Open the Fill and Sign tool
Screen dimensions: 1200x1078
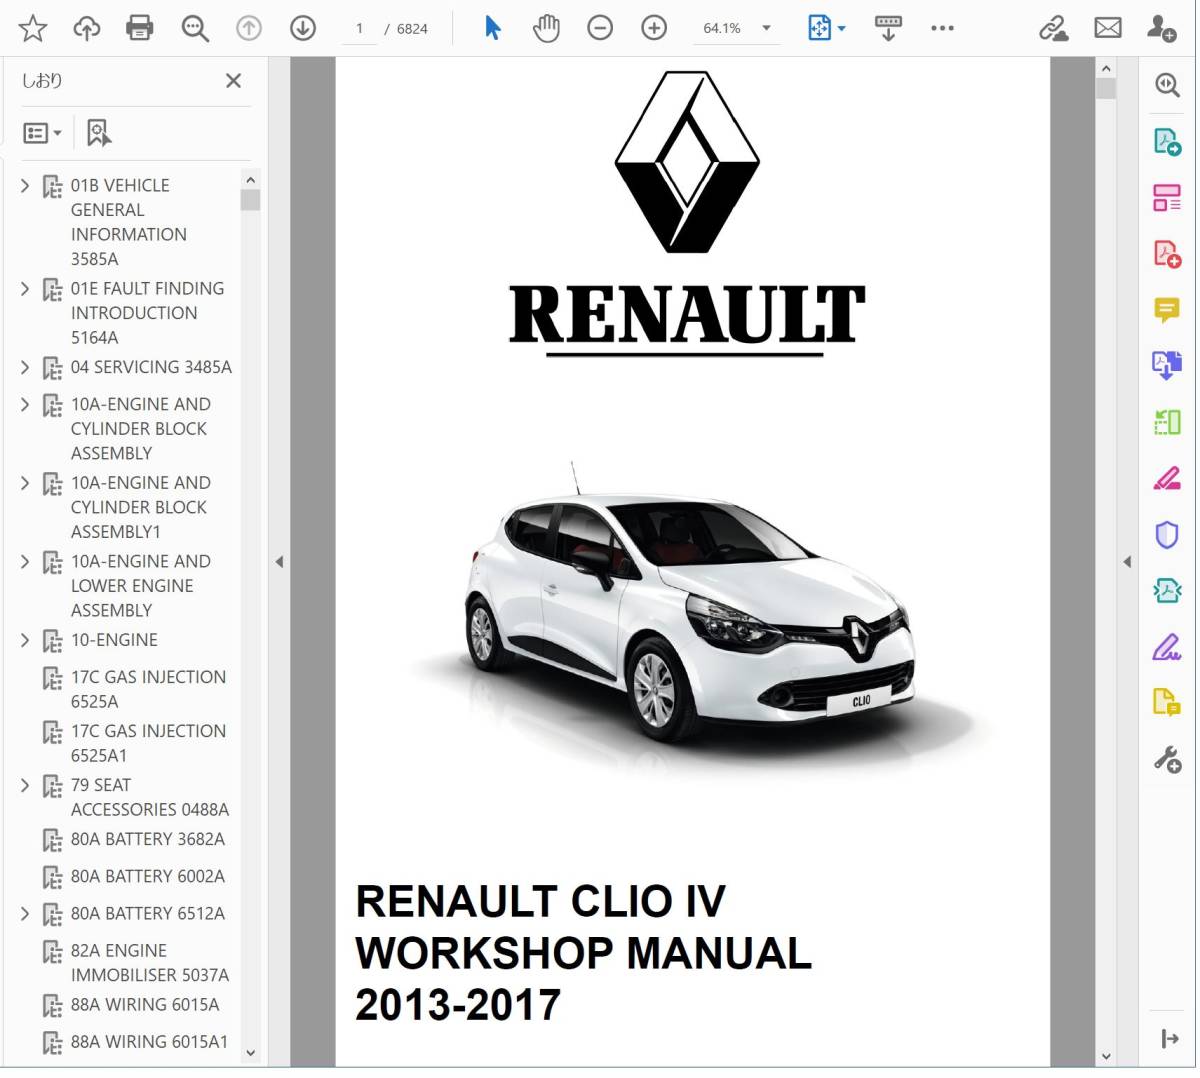(1167, 648)
